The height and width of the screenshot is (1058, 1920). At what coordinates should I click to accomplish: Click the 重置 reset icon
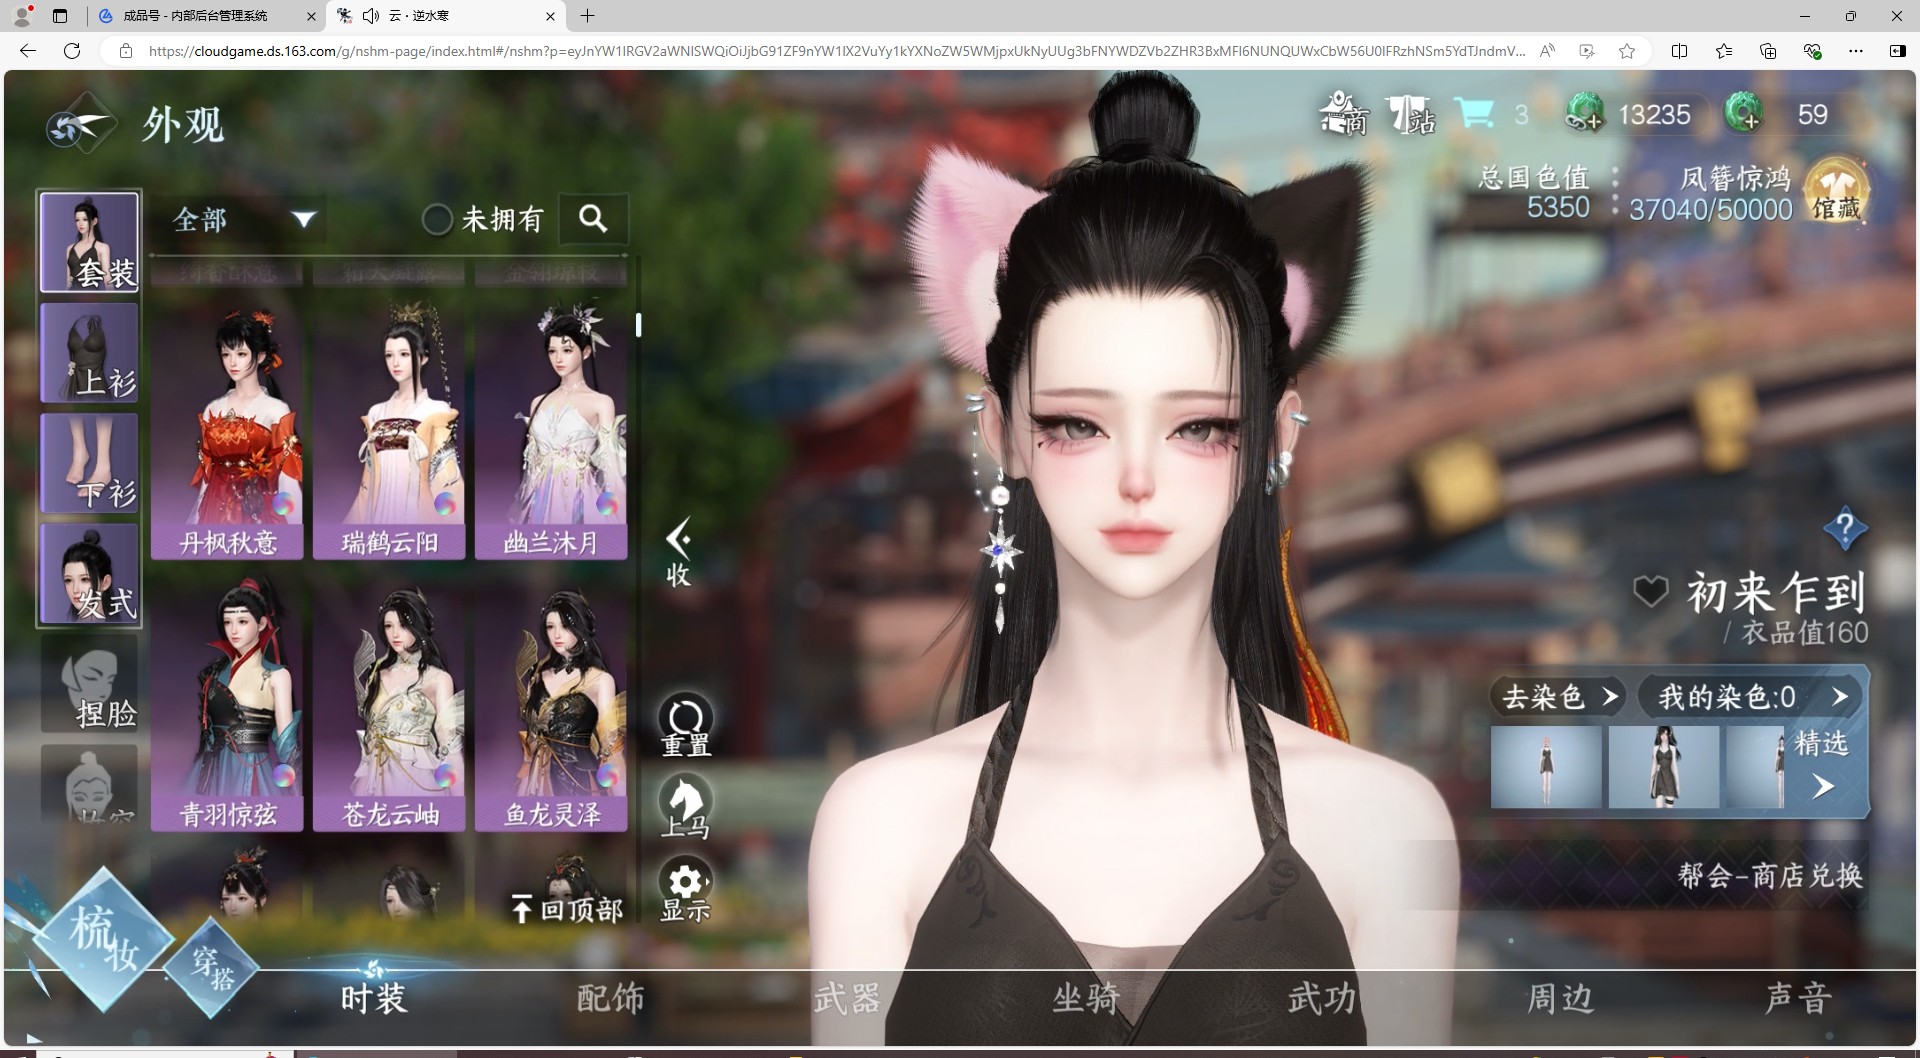685,726
